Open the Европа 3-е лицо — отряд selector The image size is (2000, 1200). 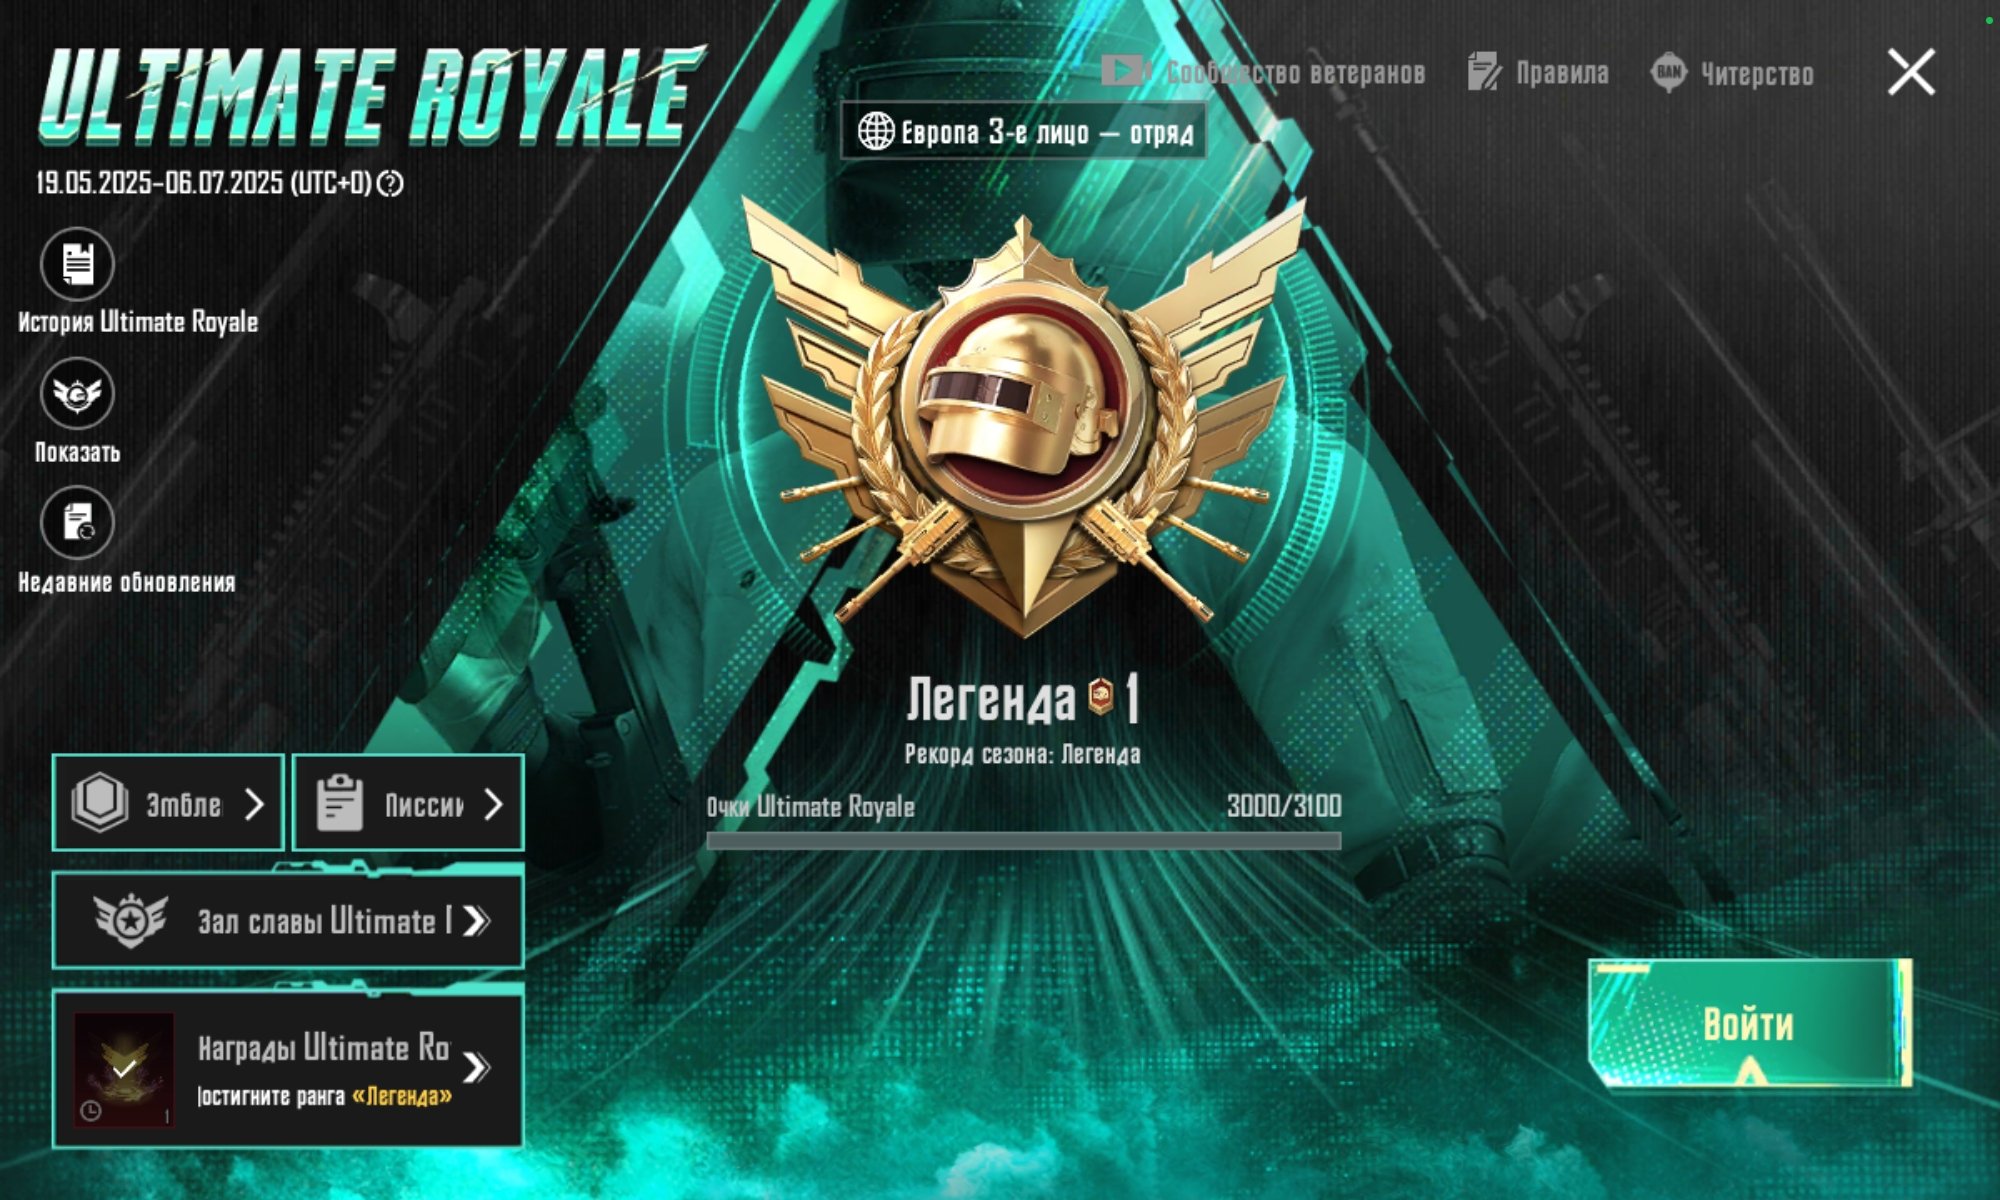(x=1023, y=131)
